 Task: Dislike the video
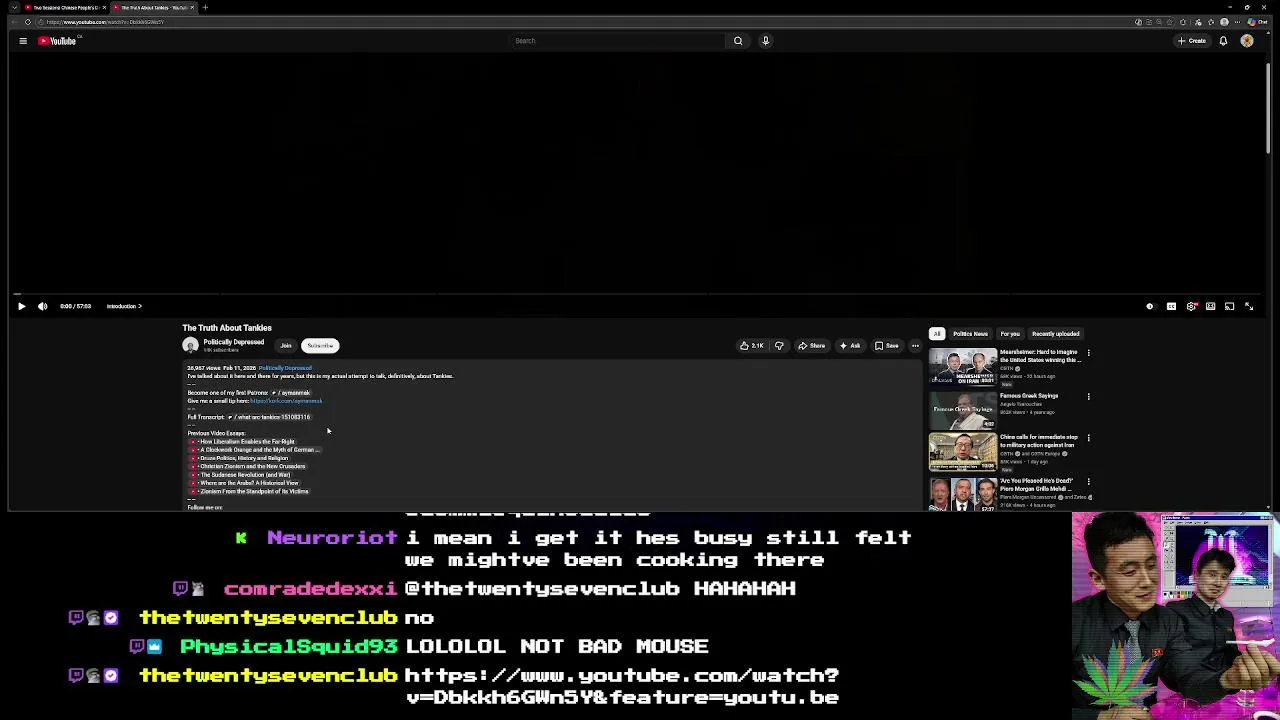click(779, 346)
